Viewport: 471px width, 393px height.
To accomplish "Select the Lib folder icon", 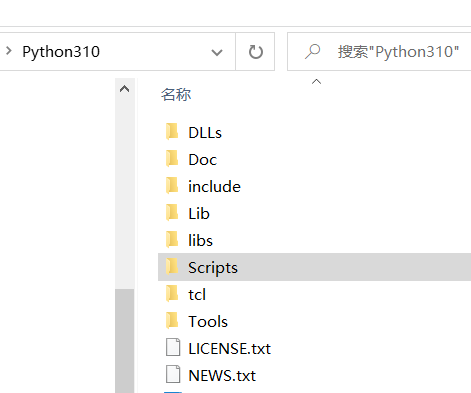I will point(172,213).
